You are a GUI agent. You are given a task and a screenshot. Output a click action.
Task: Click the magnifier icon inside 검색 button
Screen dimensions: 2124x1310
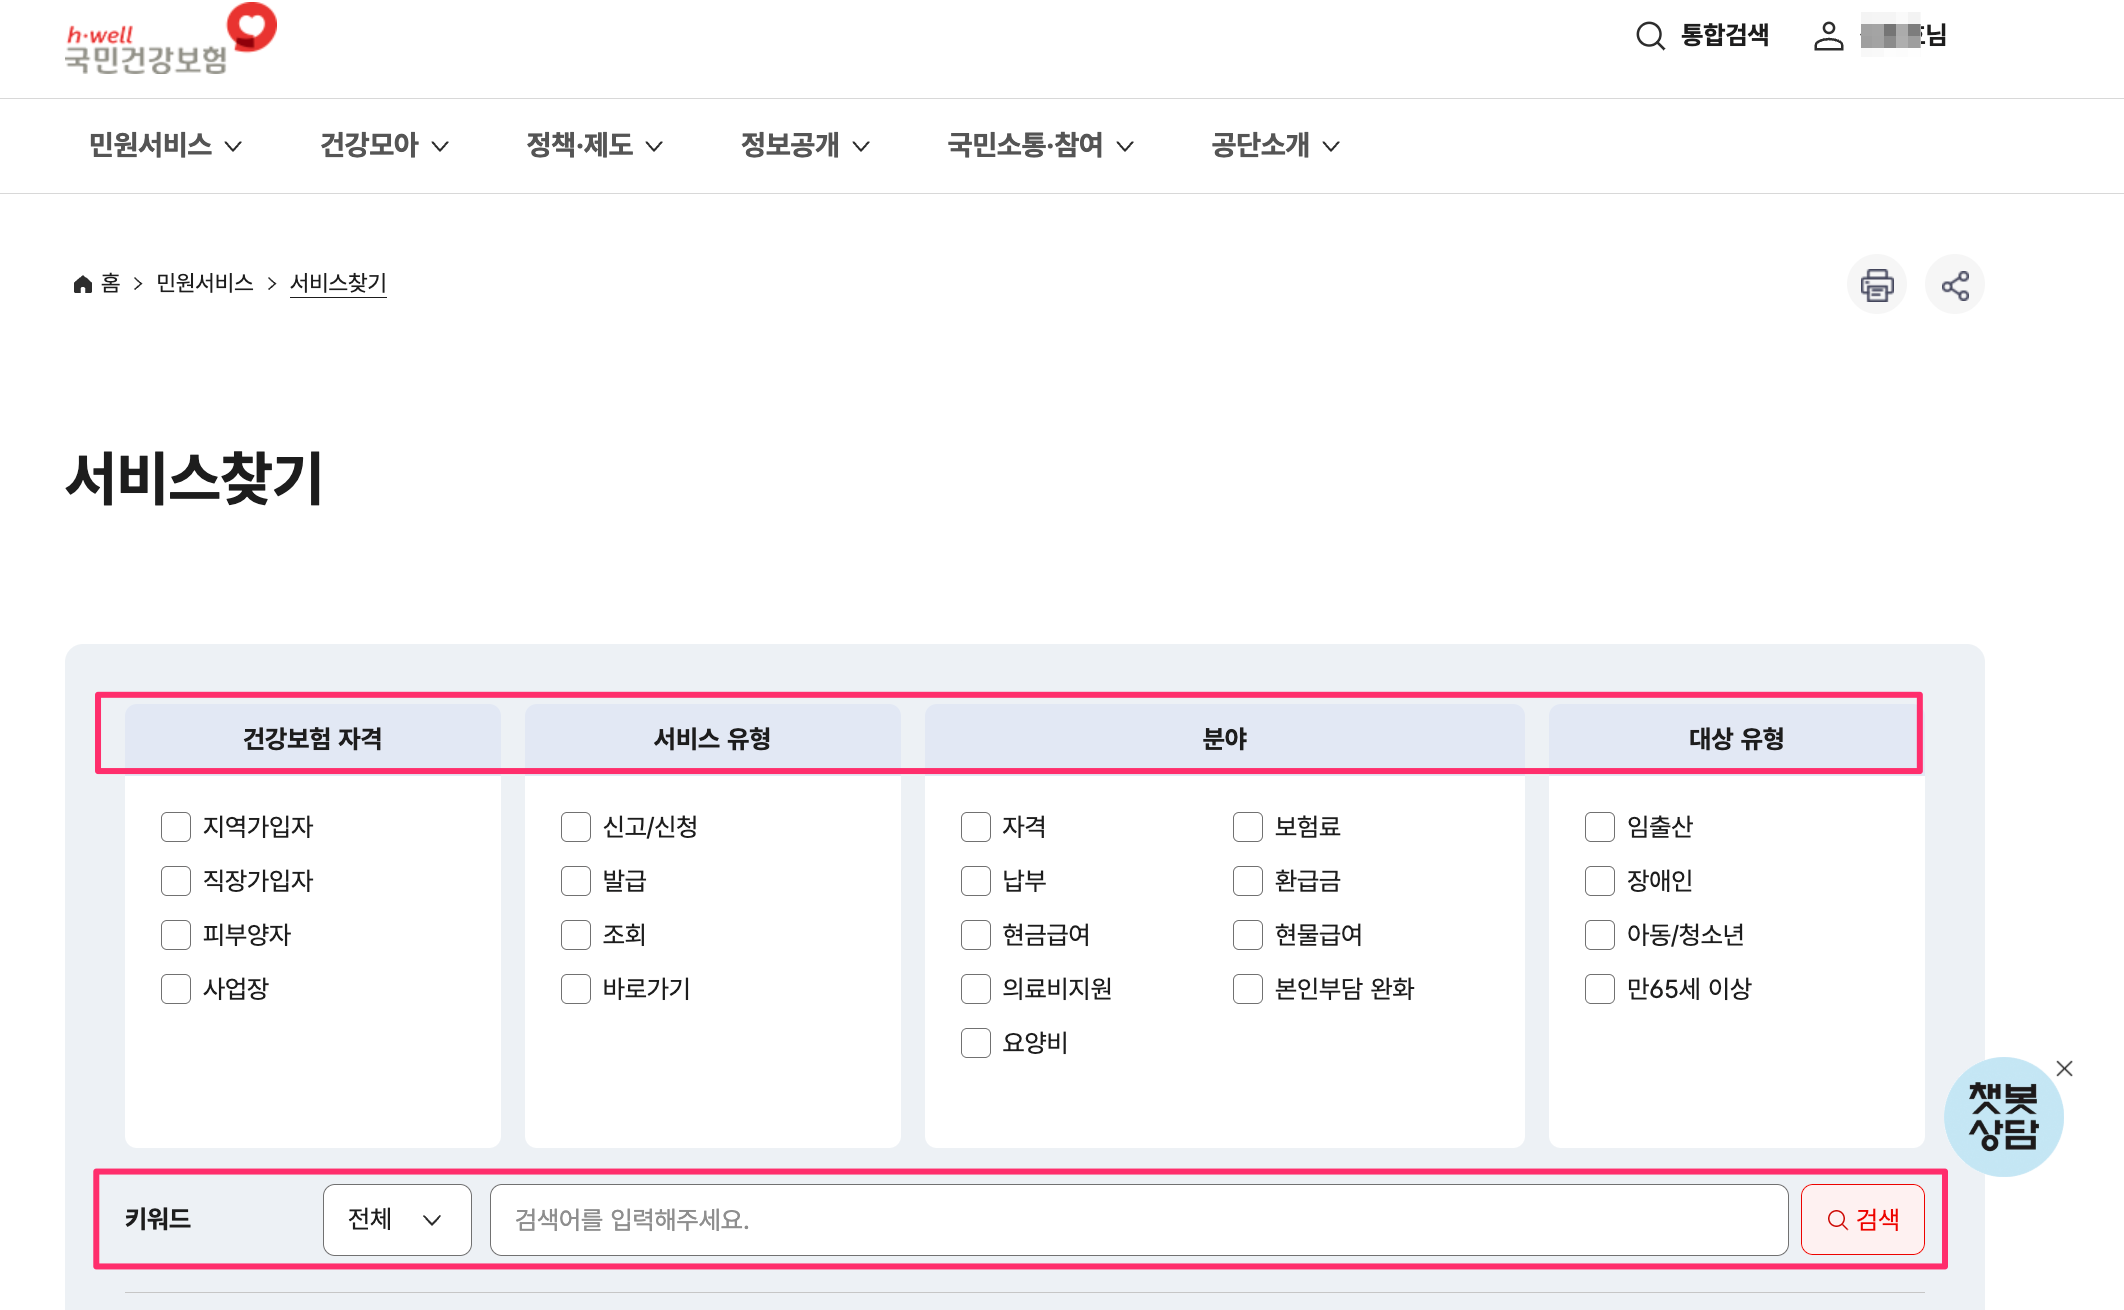point(1836,1219)
